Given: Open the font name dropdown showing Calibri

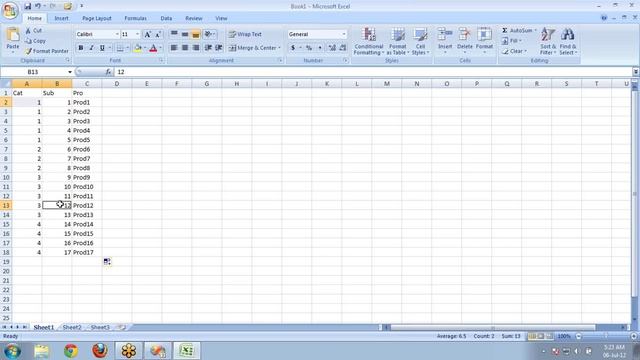Looking at the screenshot, I should 117,34.
